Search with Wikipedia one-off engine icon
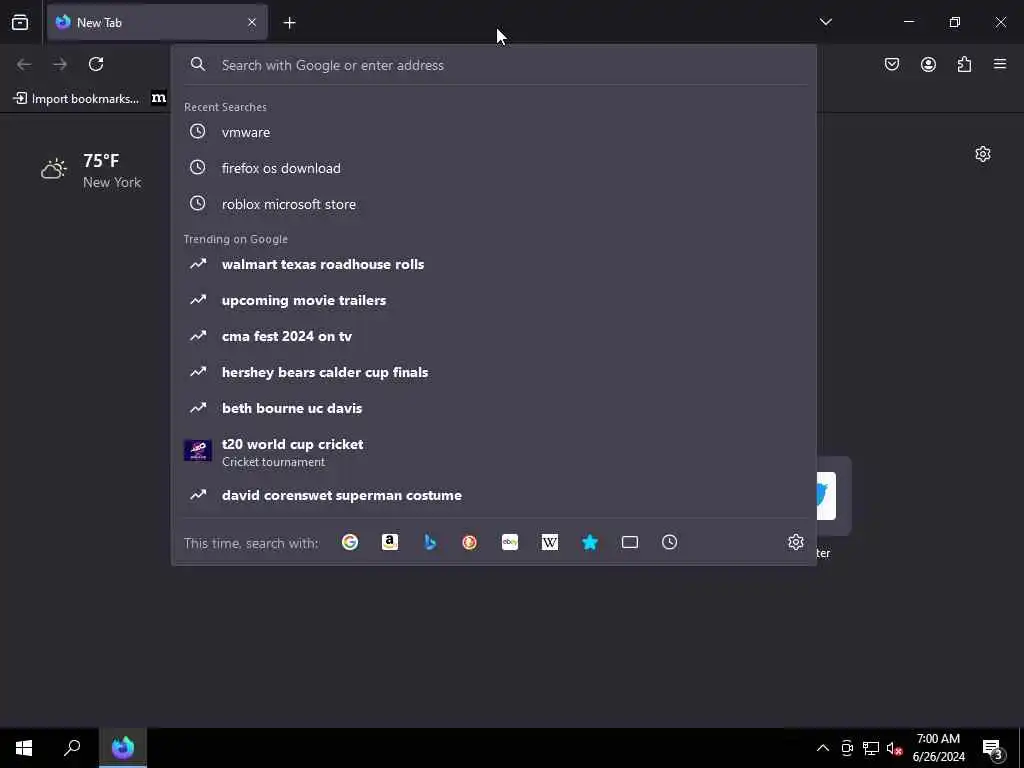This screenshot has width=1024, height=768. [x=550, y=542]
